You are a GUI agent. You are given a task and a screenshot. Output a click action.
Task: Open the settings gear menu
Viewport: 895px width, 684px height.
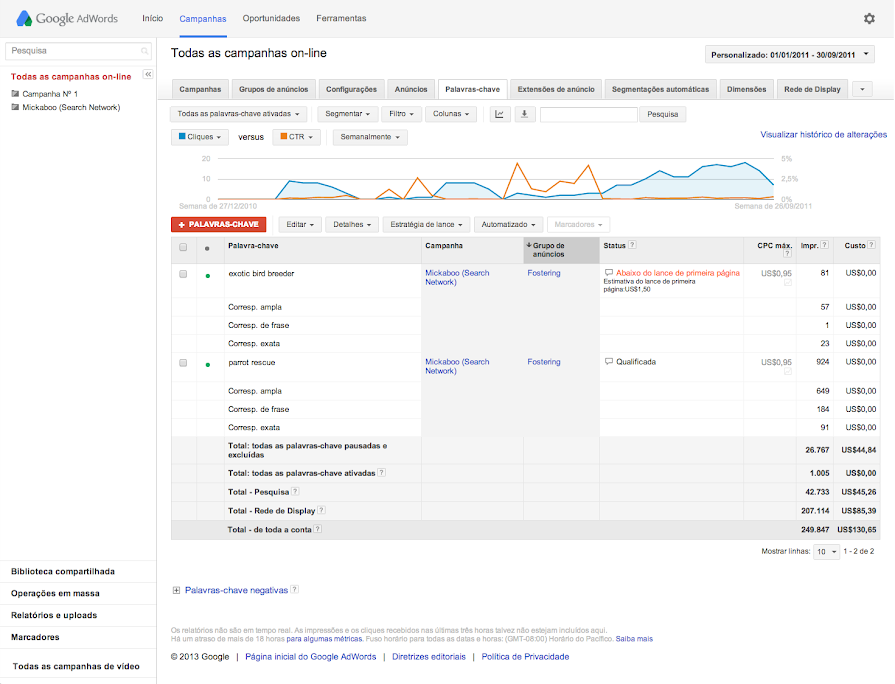[869, 18]
